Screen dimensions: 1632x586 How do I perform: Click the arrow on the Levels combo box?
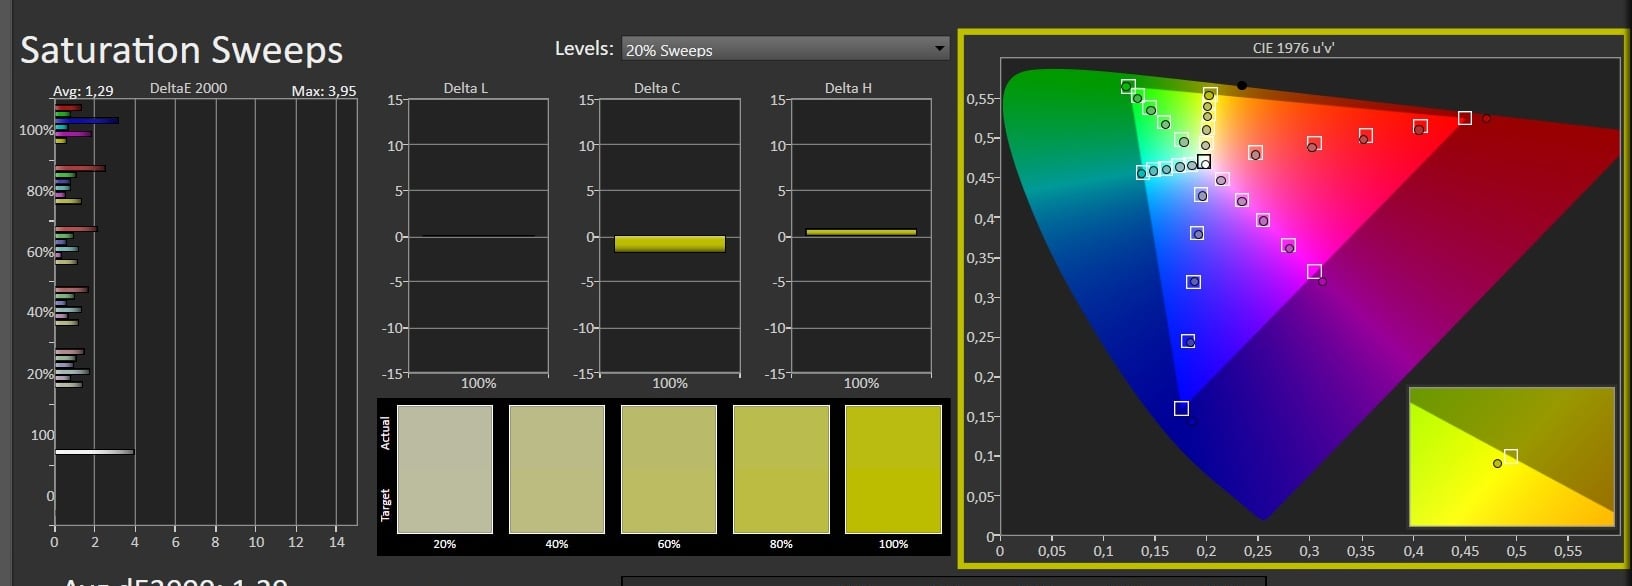click(x=938, y=49)
